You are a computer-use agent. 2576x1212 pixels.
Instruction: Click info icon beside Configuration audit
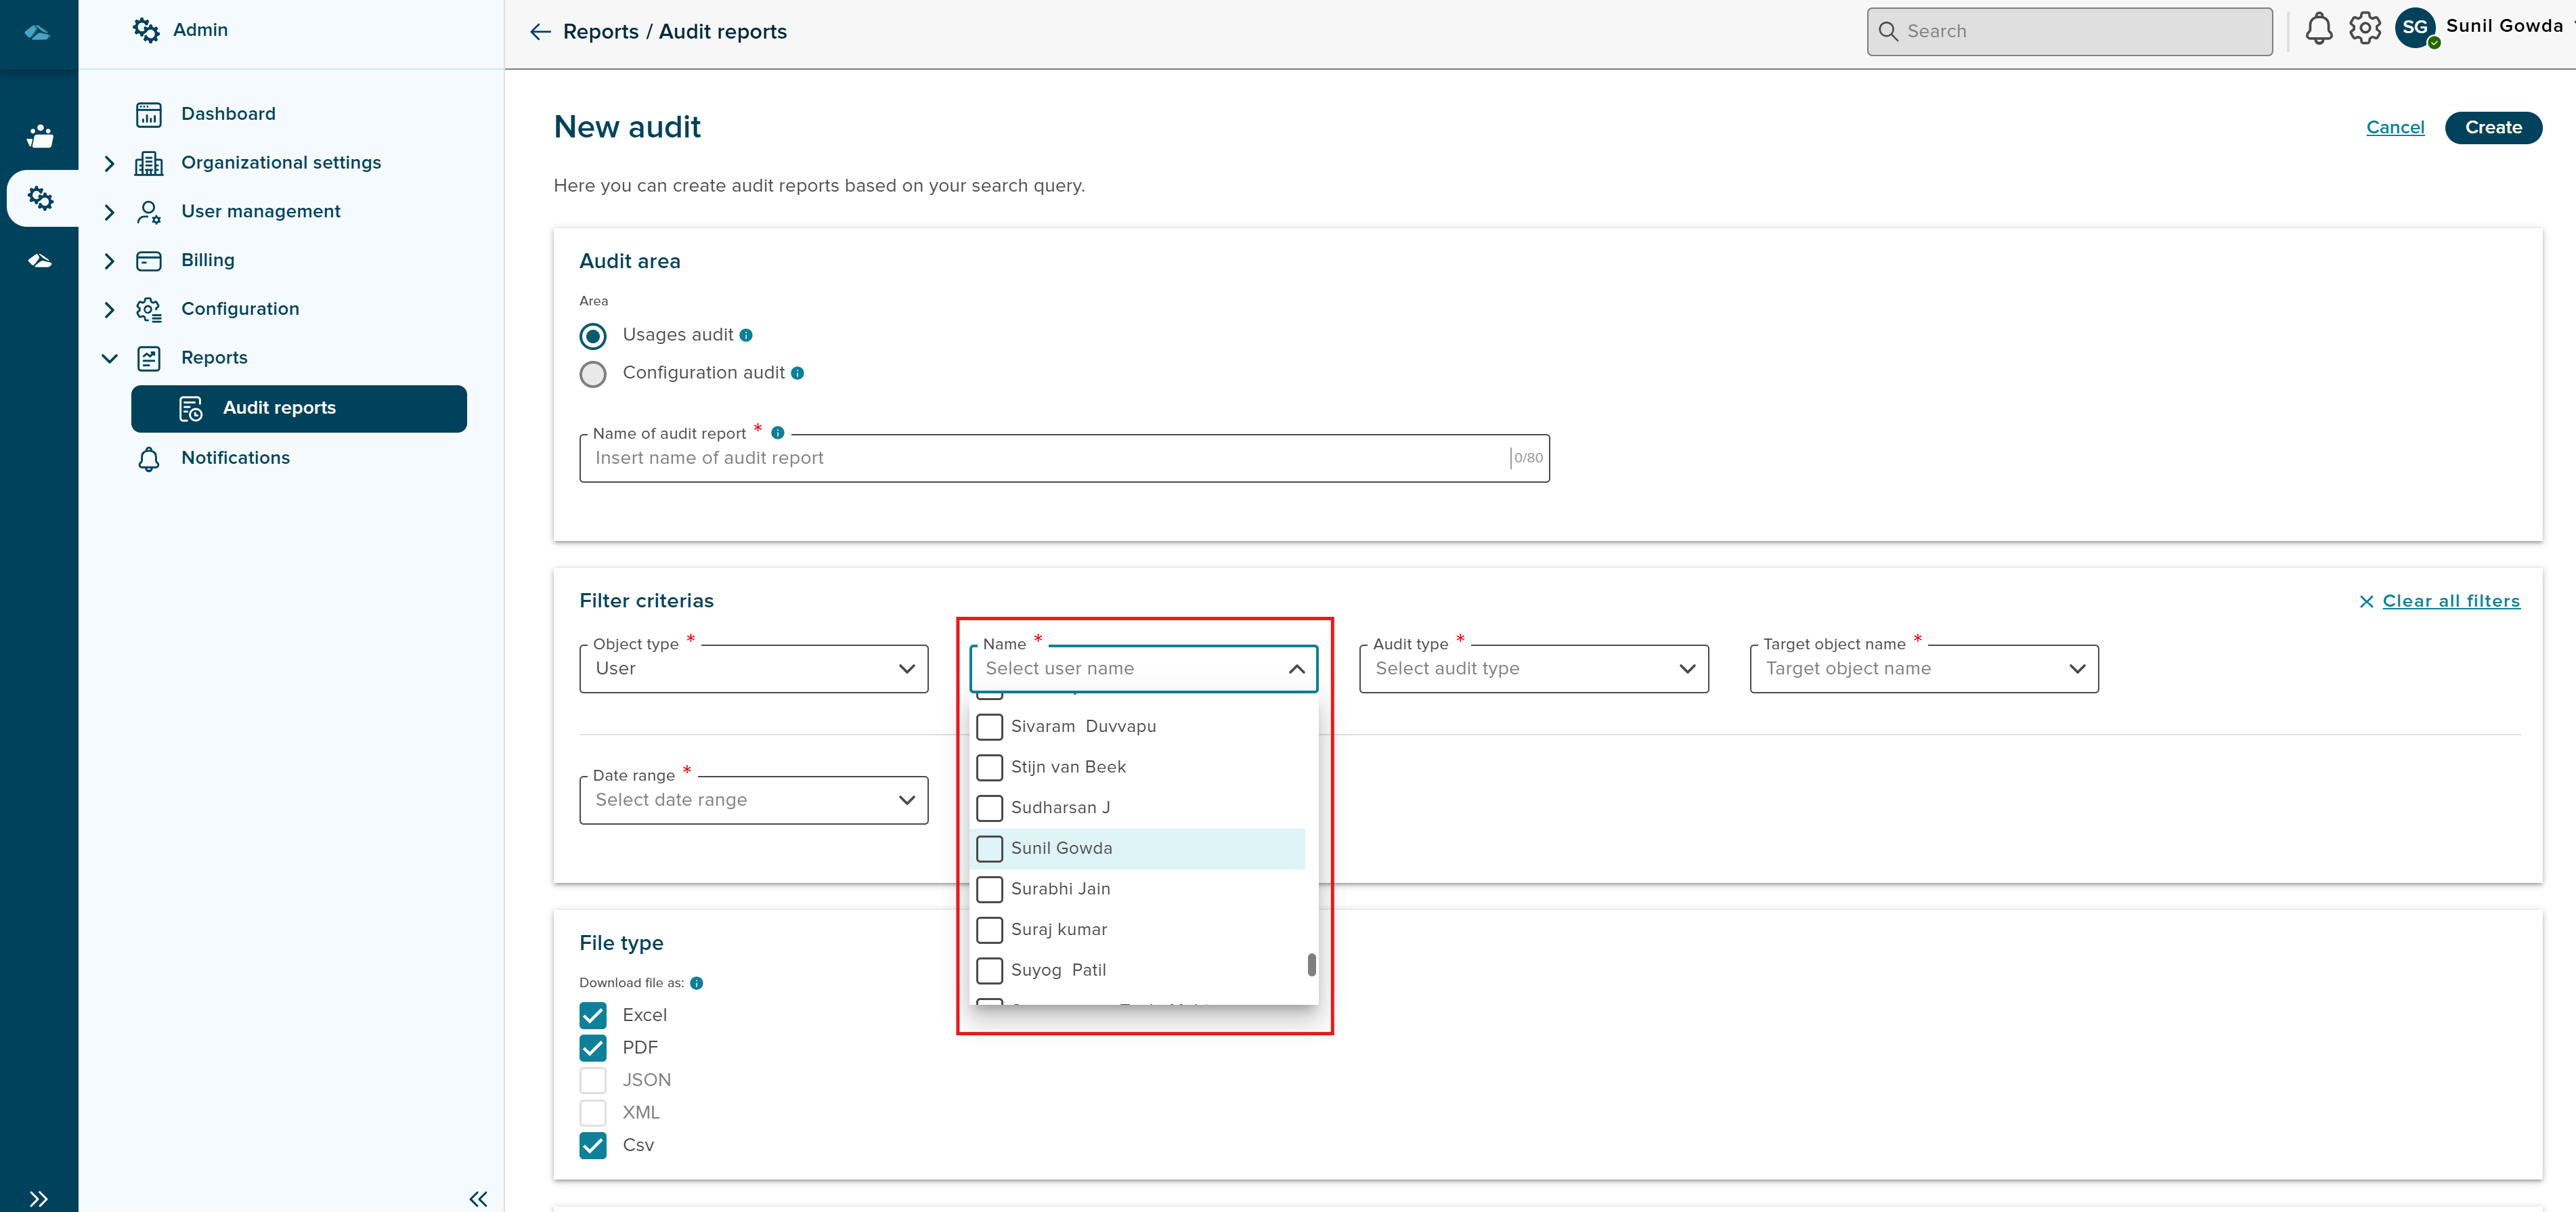pos(797,374)
